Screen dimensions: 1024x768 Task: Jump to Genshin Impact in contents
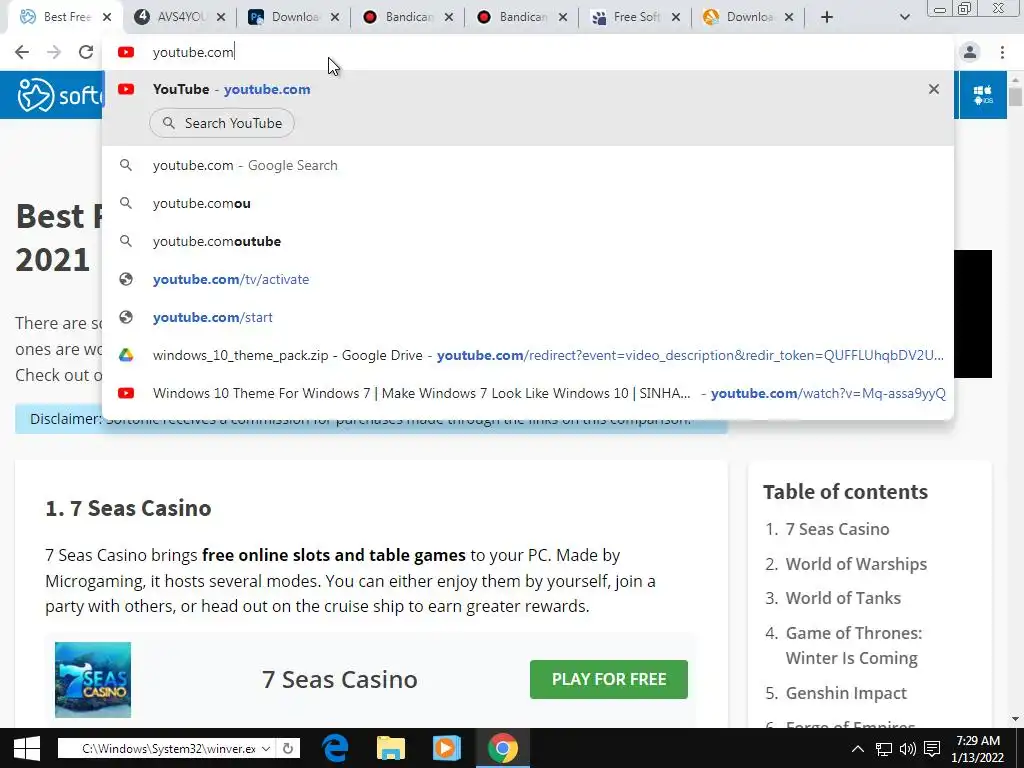[x=846, y=693]
